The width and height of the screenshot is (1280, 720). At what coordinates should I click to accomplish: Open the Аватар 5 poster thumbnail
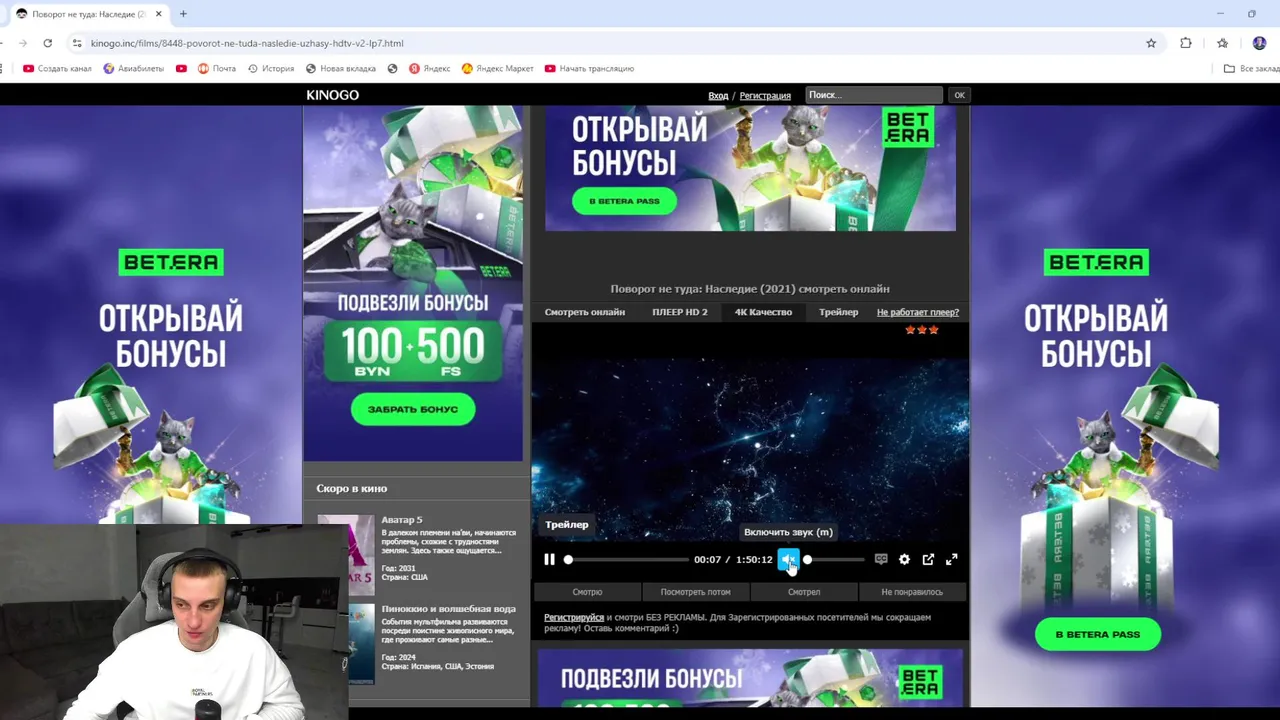[346, 554]
